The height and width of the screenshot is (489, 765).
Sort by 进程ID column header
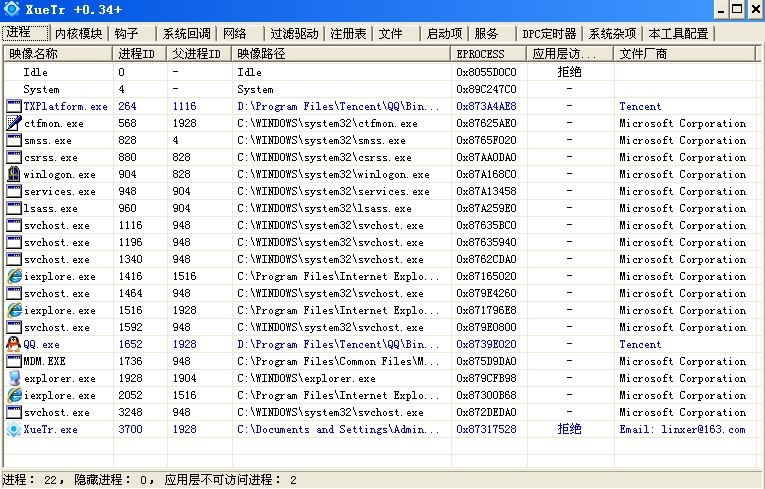[140, 54]
